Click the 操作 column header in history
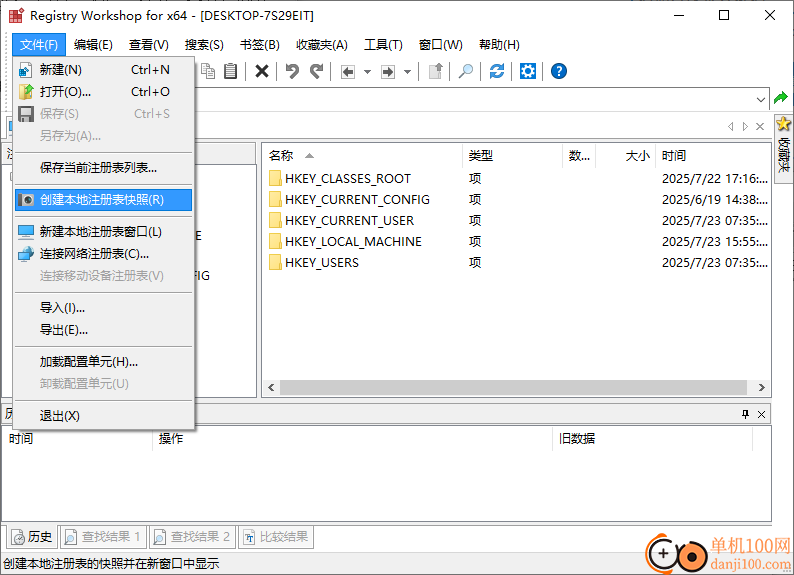Screen dimensions: 794x575 point(352,439)
